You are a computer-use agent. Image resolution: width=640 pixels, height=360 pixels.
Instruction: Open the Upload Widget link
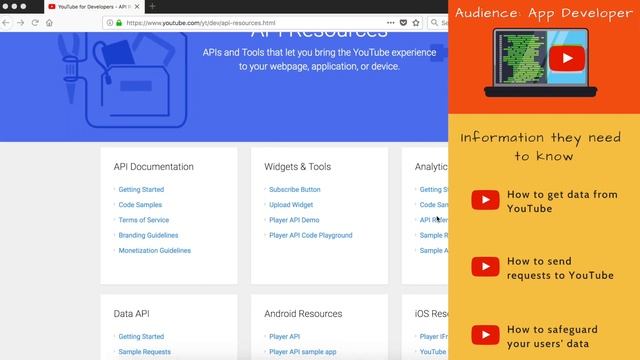tap(291, 204)
